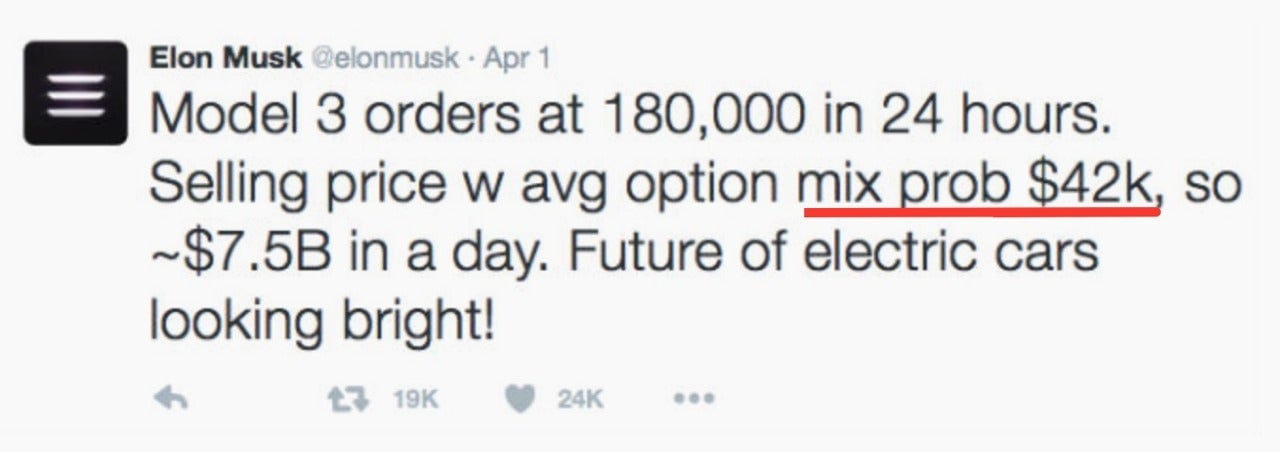
Task: Open the three-dot more options menu
Action: [x=694, y=399]
